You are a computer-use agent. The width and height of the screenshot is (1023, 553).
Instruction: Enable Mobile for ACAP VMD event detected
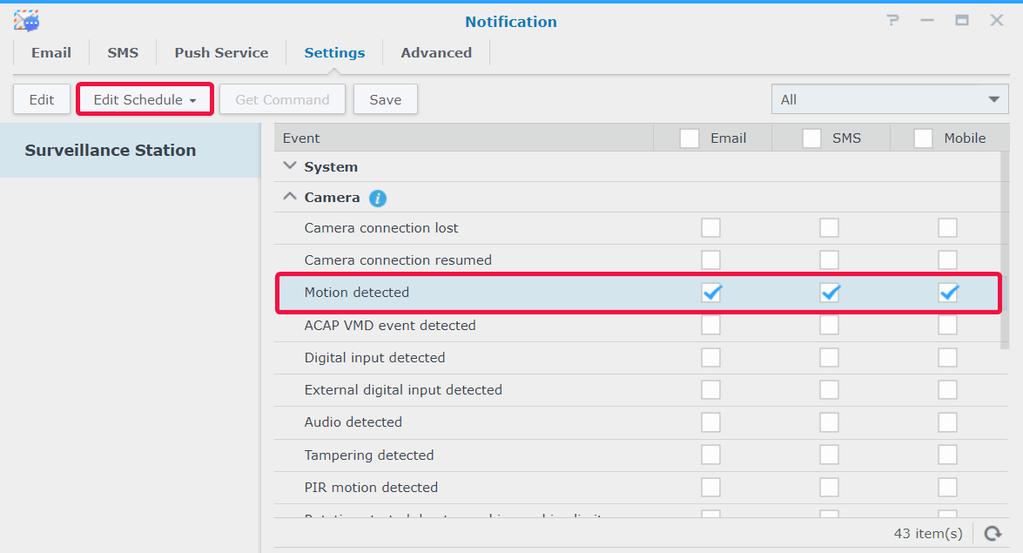pyautogui.click(x=947, y=325)
